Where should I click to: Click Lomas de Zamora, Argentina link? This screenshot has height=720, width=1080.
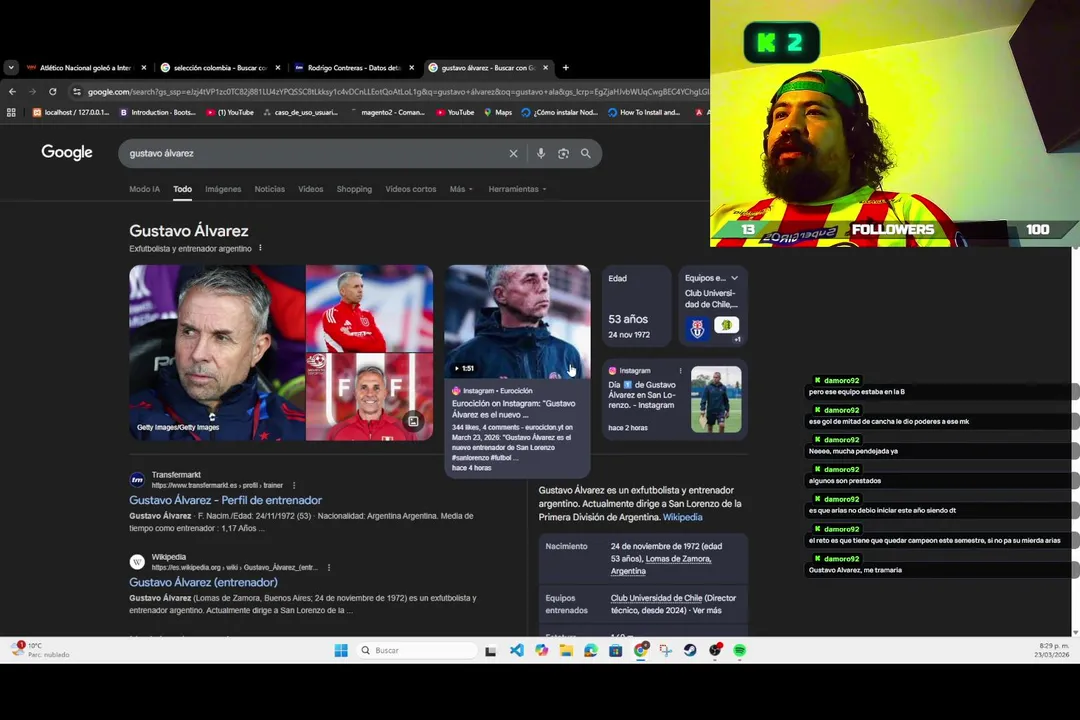click(661, 565)
